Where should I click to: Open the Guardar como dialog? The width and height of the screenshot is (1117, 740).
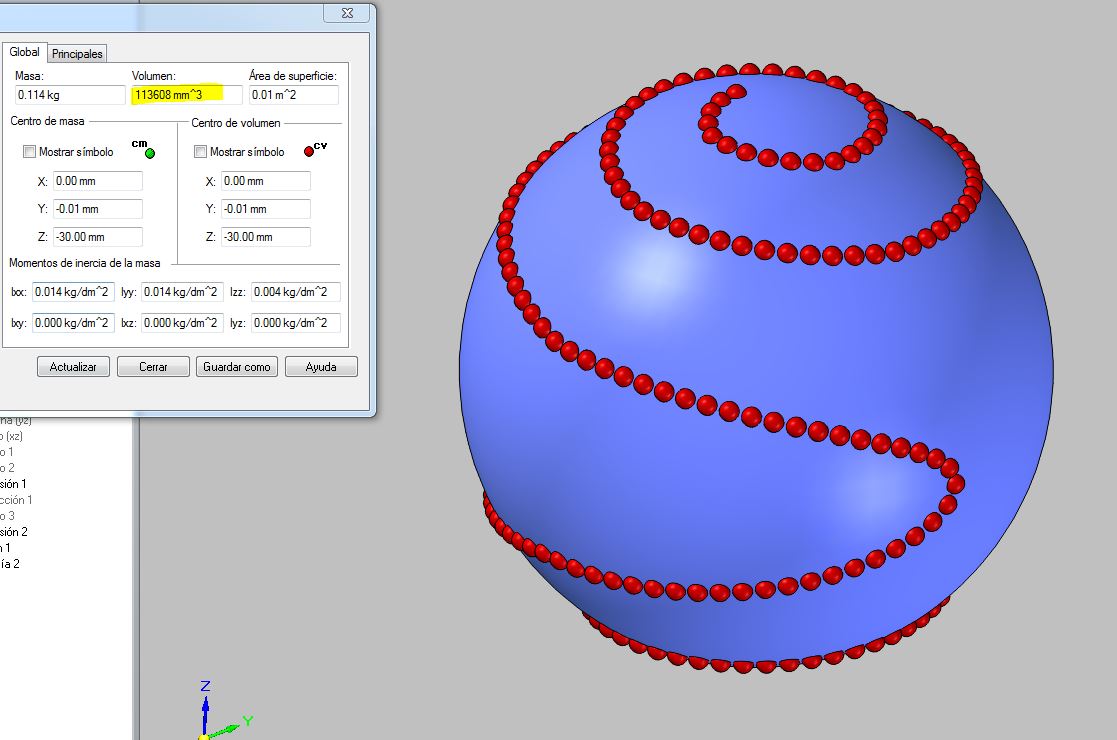coord(236,367)
